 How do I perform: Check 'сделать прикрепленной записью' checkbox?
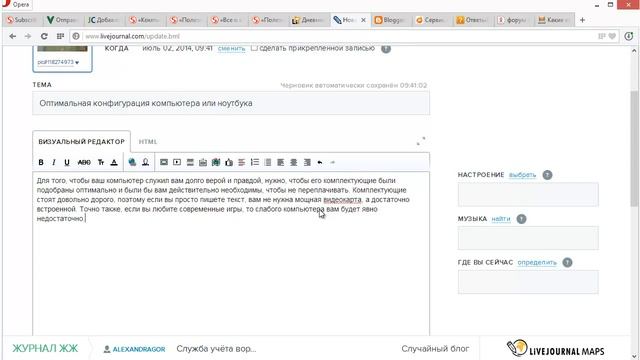pyautogui.click(x=254, y=48)
